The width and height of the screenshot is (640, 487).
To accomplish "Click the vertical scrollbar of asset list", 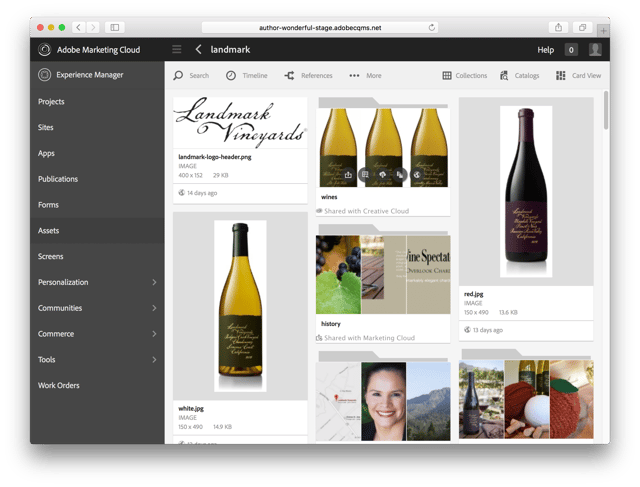I will (606, 110).
